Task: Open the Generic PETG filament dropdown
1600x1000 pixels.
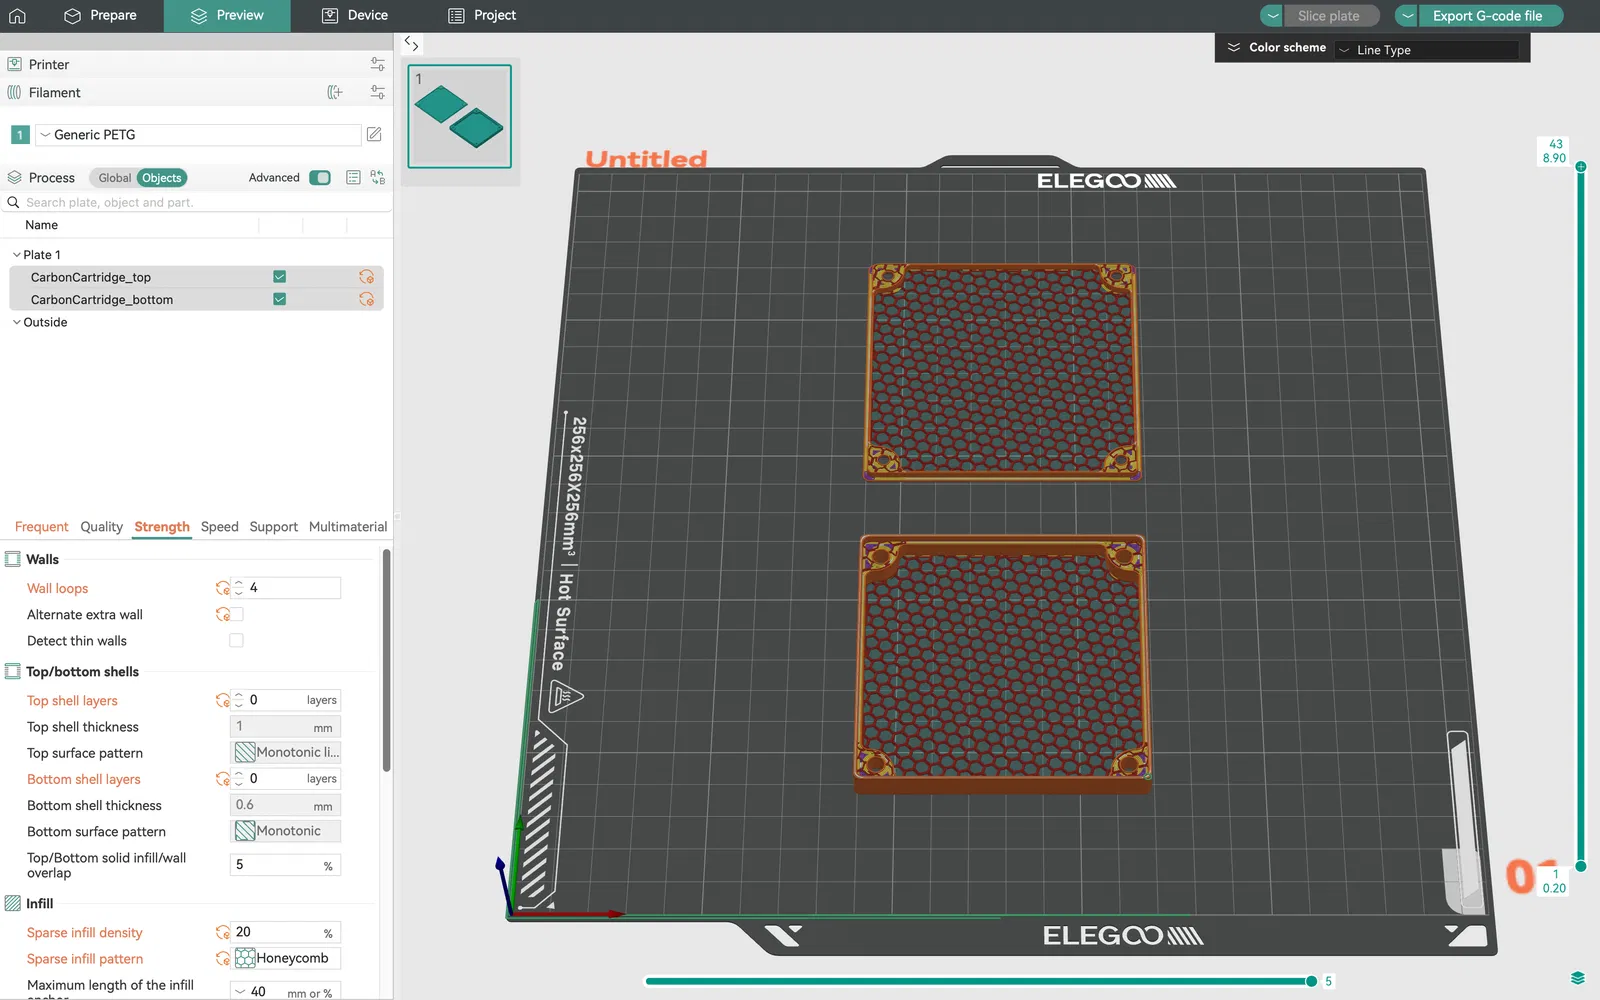Action: [x=200, y=135]
